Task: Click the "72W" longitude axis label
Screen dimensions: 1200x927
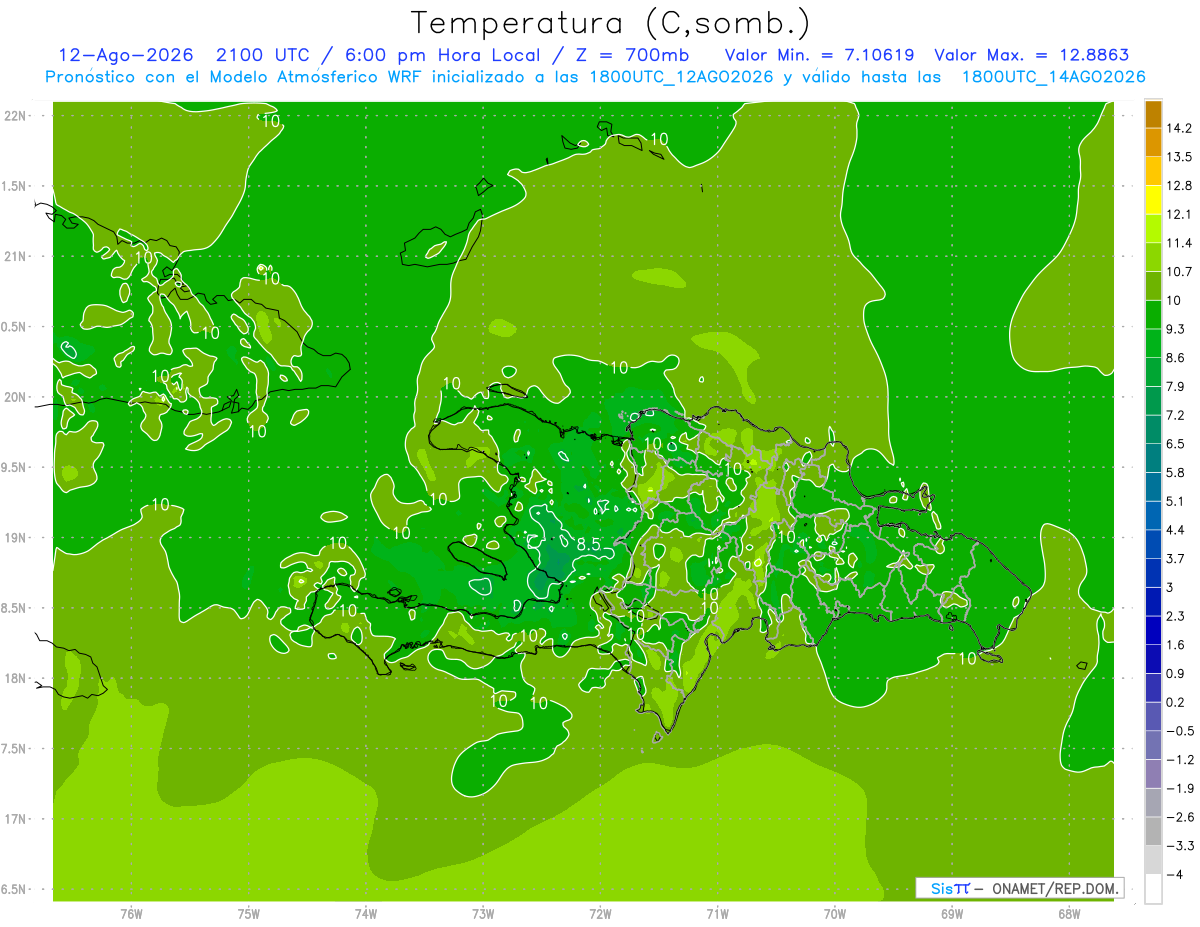Action: click(600, 913)
